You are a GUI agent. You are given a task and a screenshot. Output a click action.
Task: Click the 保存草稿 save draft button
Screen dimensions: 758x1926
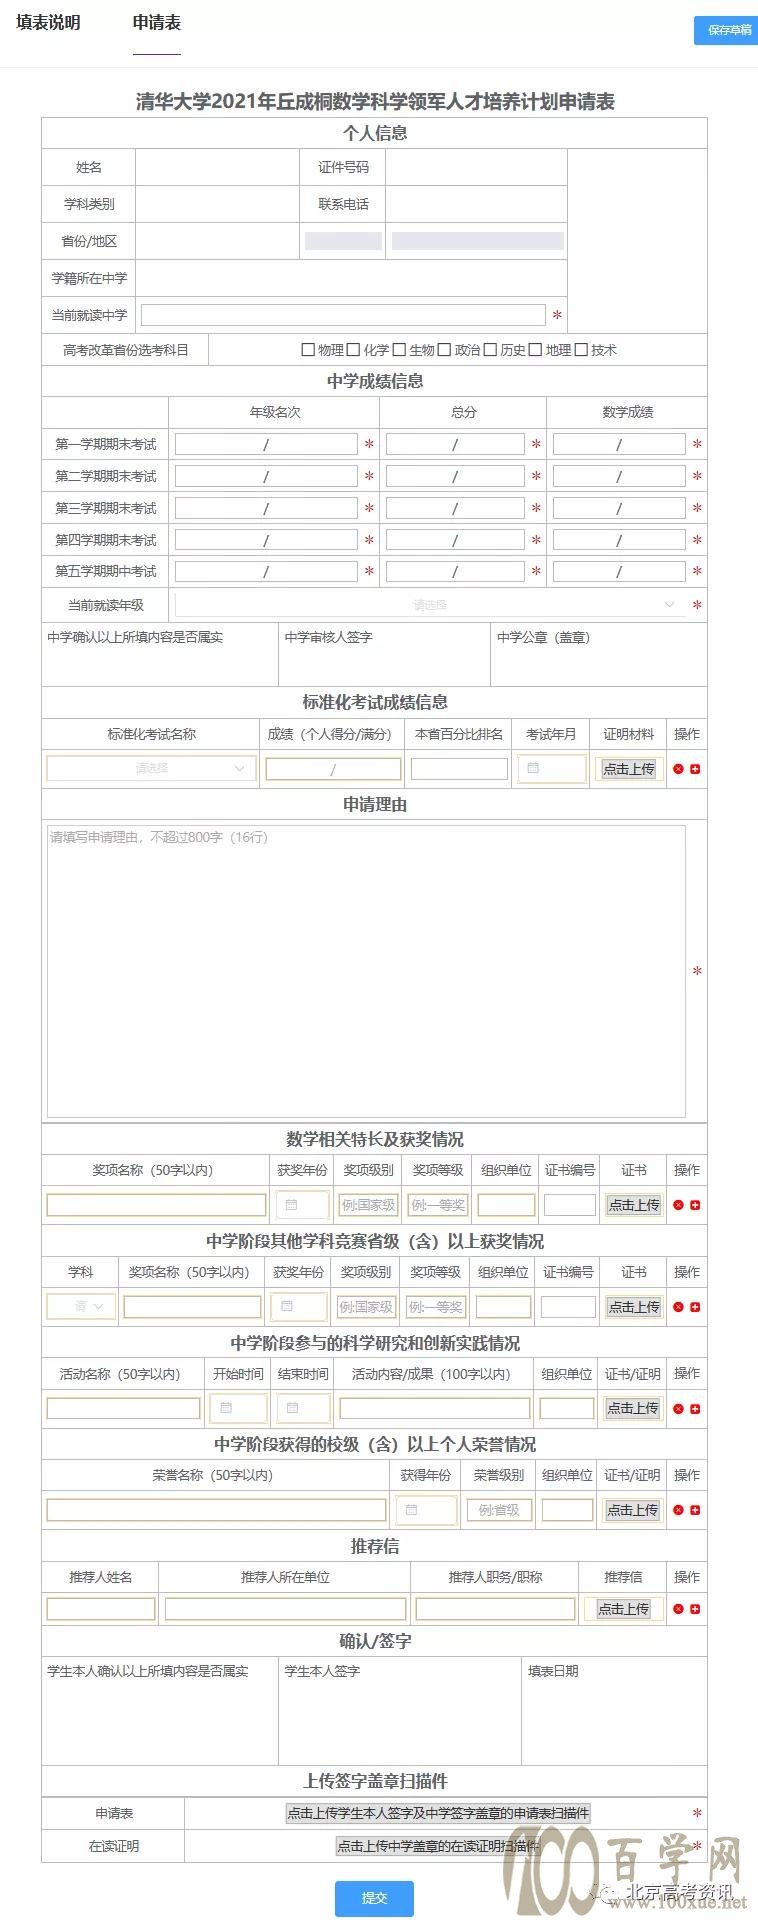tap(728, 30)
